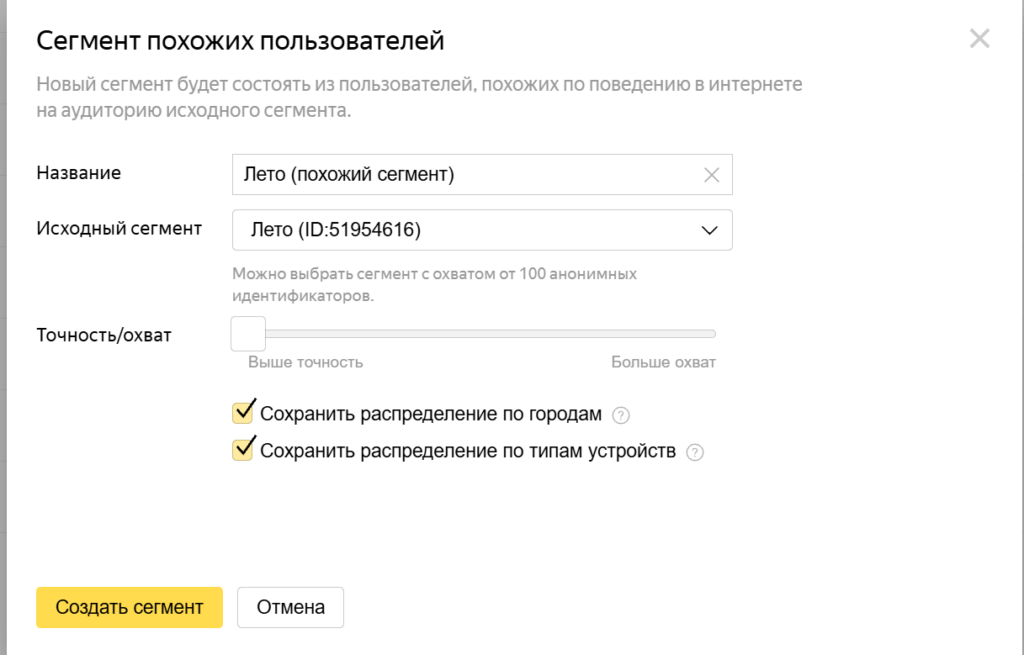Click the Выше точность label under the slider
Screen dimensions: 1024x655
[x=305, y=362]
